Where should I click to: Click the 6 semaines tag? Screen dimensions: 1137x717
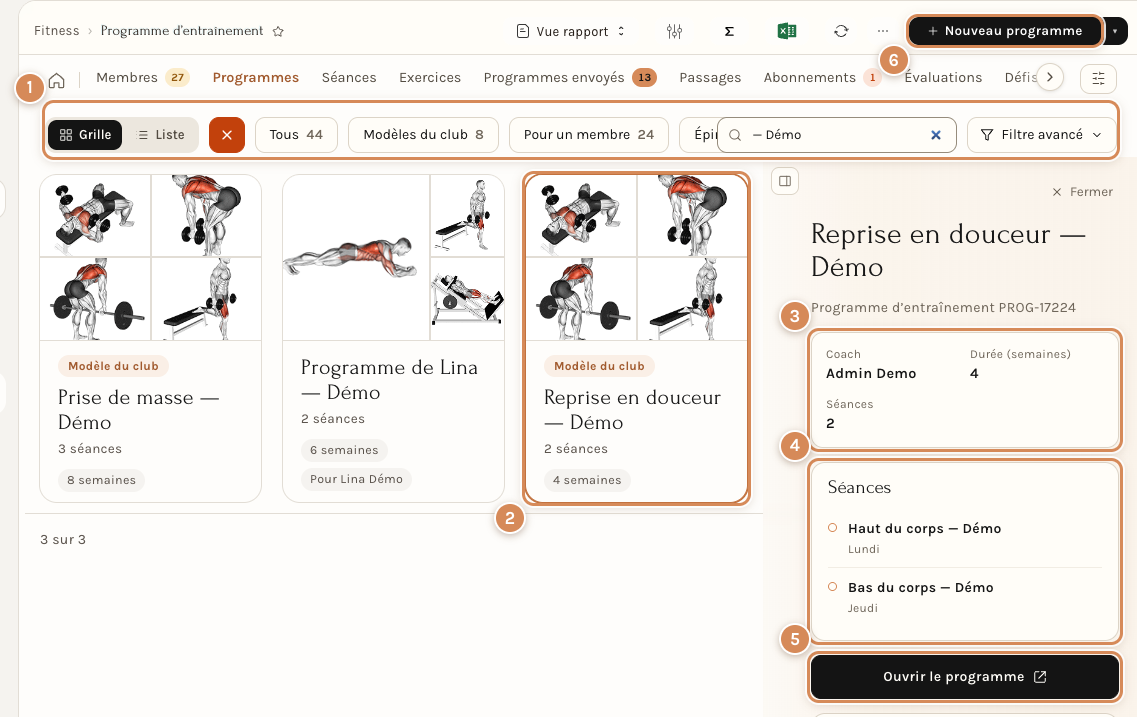[344, 450]
